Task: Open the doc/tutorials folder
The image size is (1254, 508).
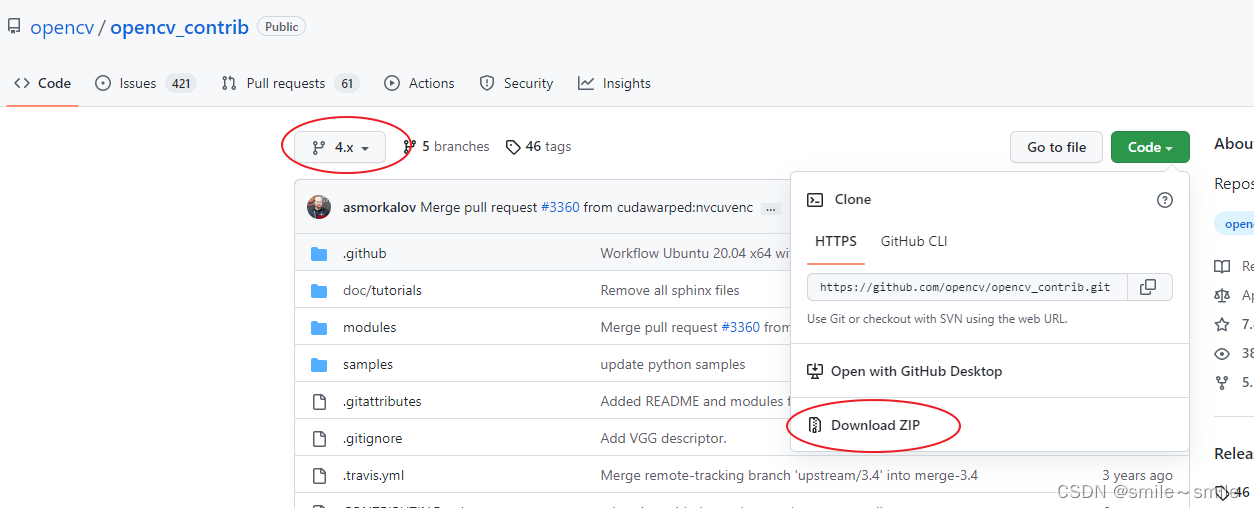Action: click(382, 291)
